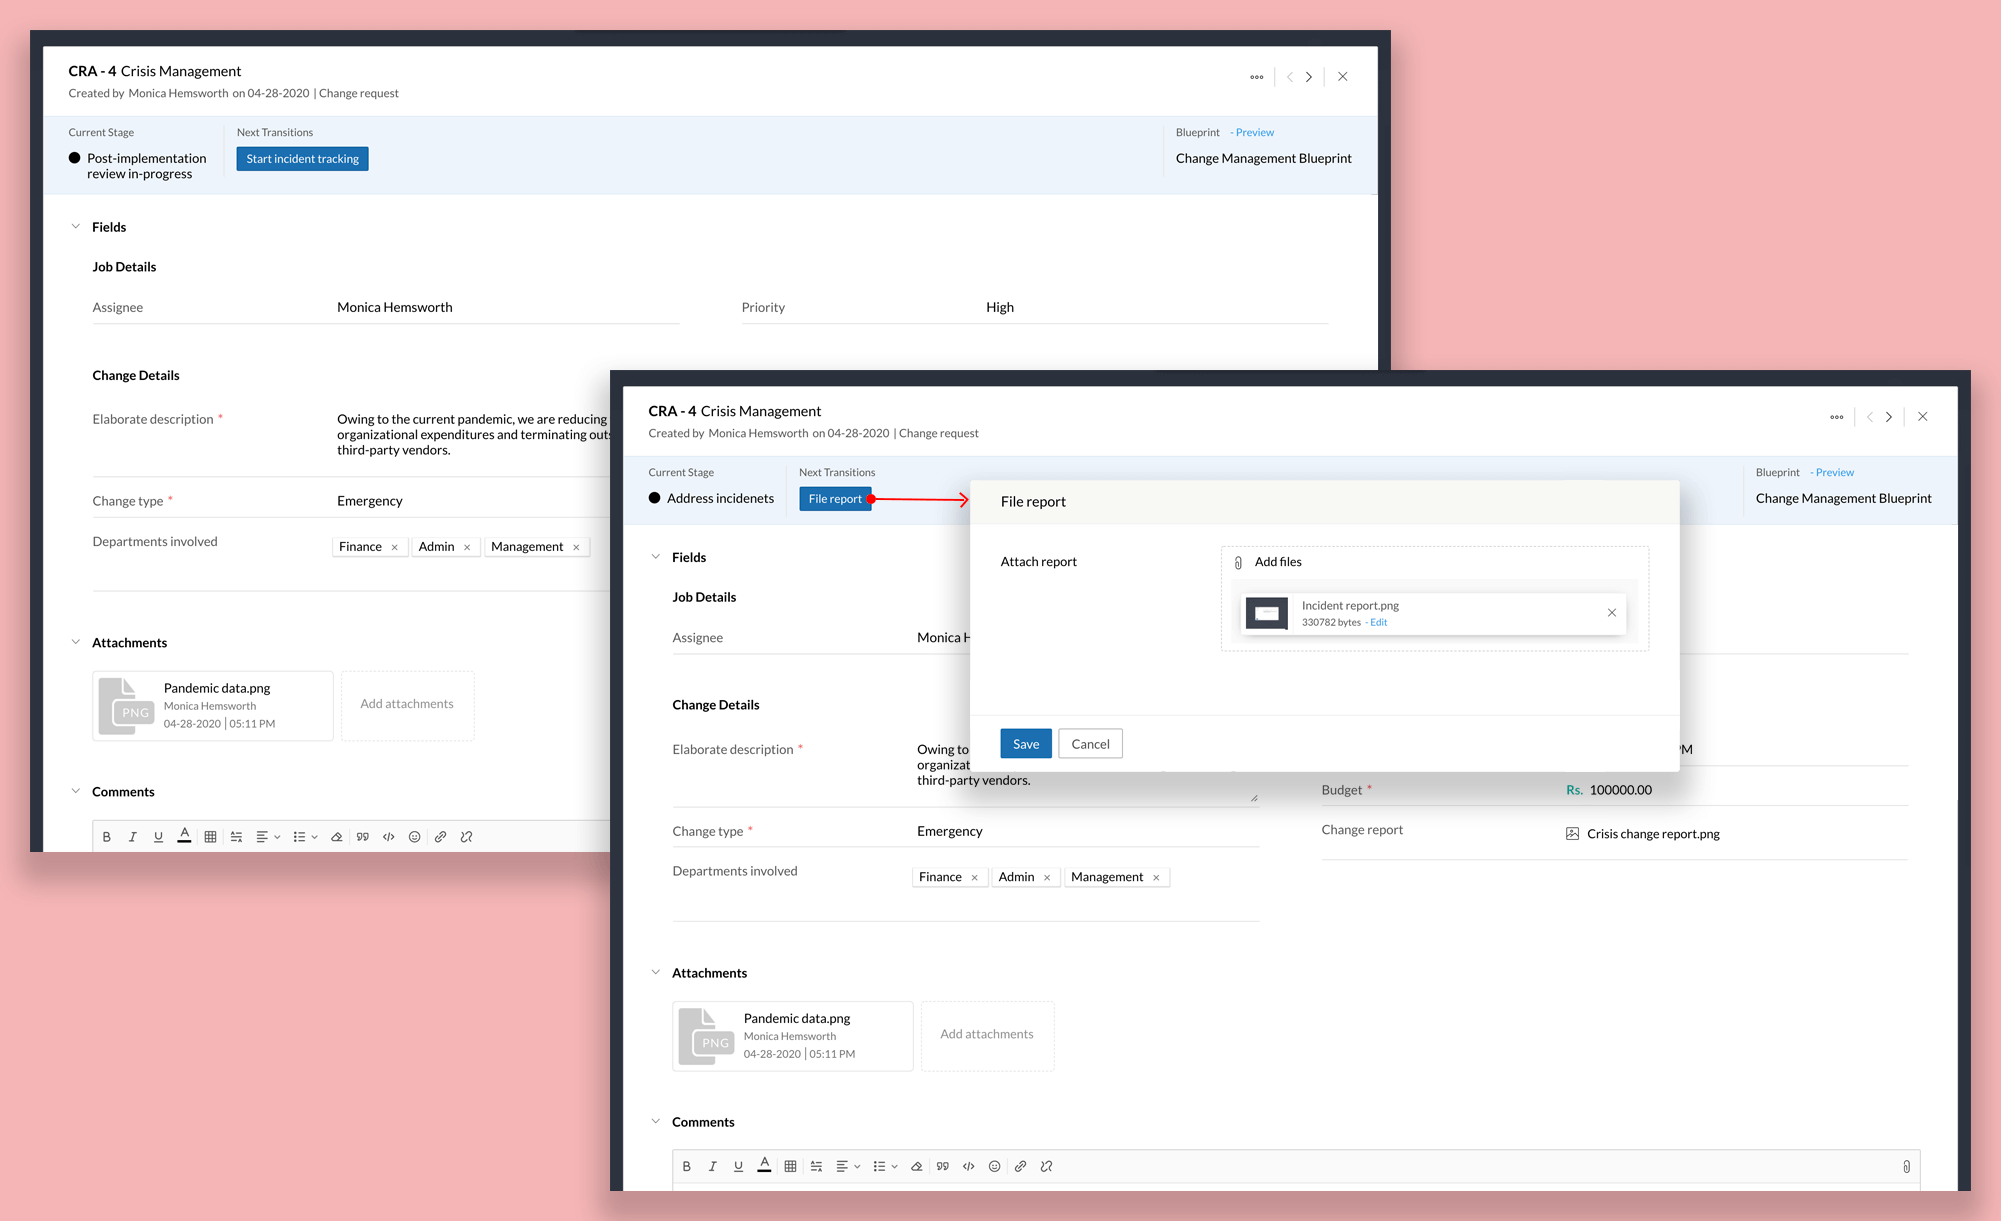Open more options menu in back window header
This screenshot has height=1221, width=2001.
click(1257, 77)
